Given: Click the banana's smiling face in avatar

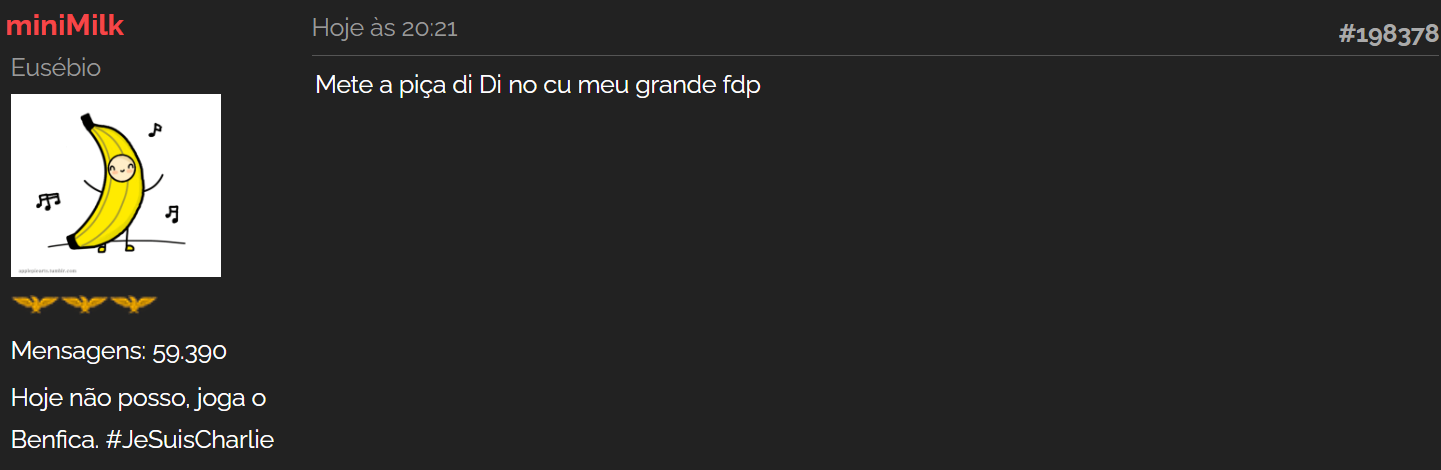Looking at the screenshot, I should 120,167.
